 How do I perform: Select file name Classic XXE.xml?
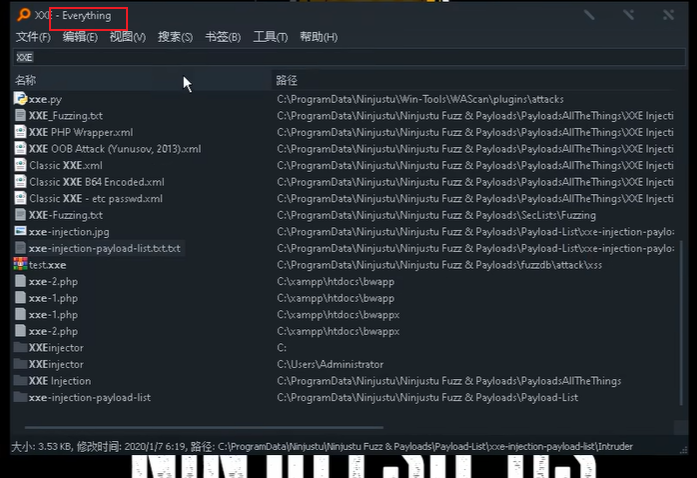(66, 165)
